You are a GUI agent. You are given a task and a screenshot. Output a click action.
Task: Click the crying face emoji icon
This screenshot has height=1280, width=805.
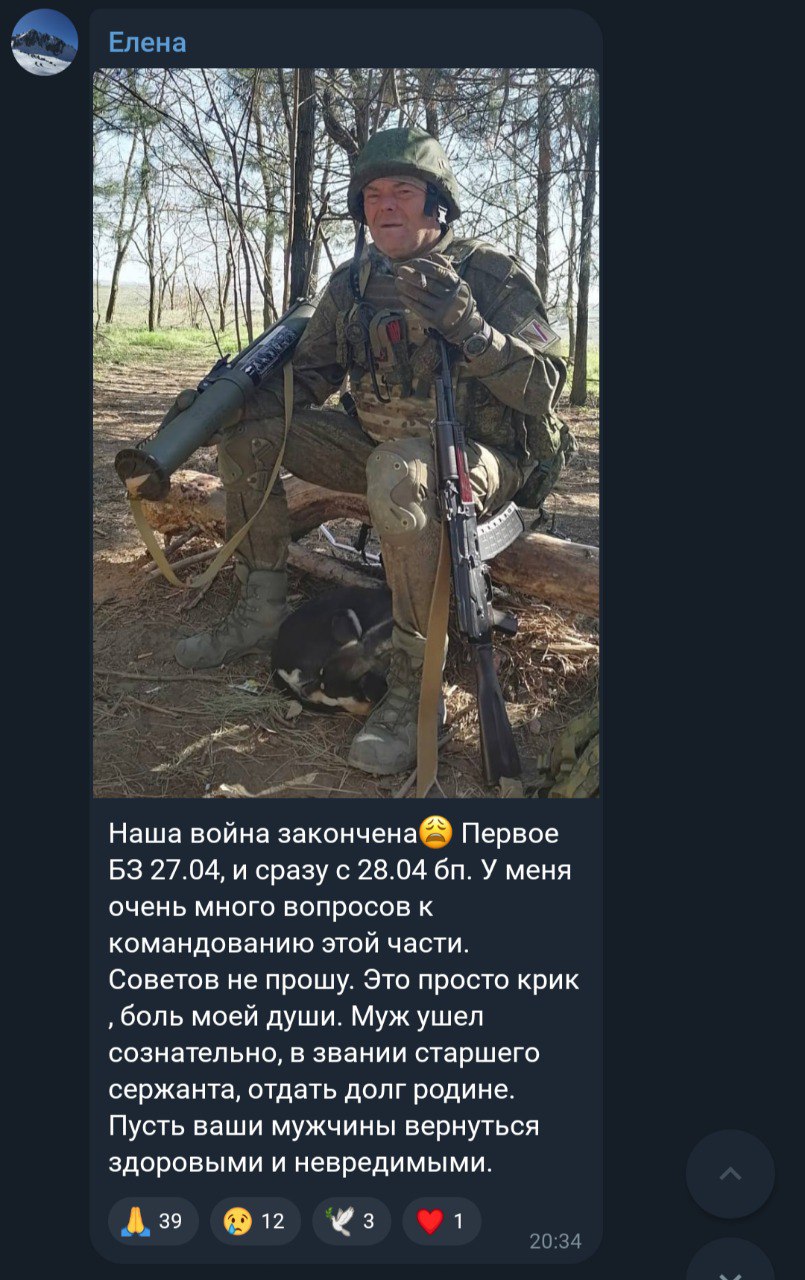click(238, 1221)
